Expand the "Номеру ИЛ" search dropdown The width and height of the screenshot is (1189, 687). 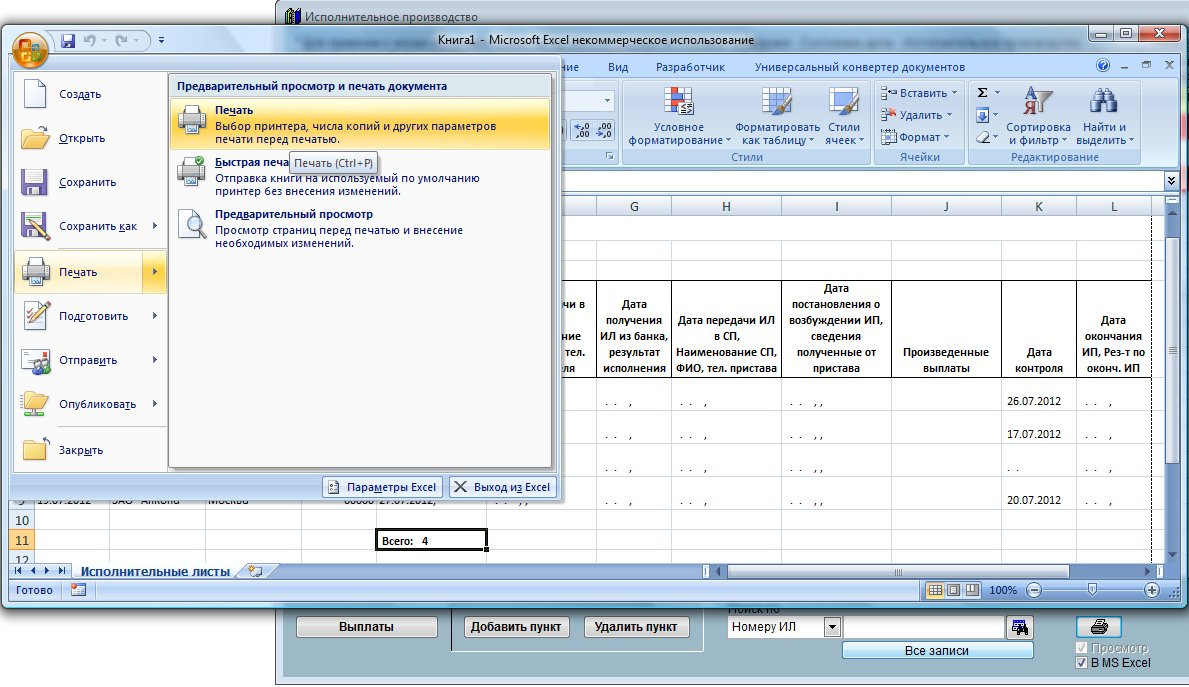click(x=831, y=627)
